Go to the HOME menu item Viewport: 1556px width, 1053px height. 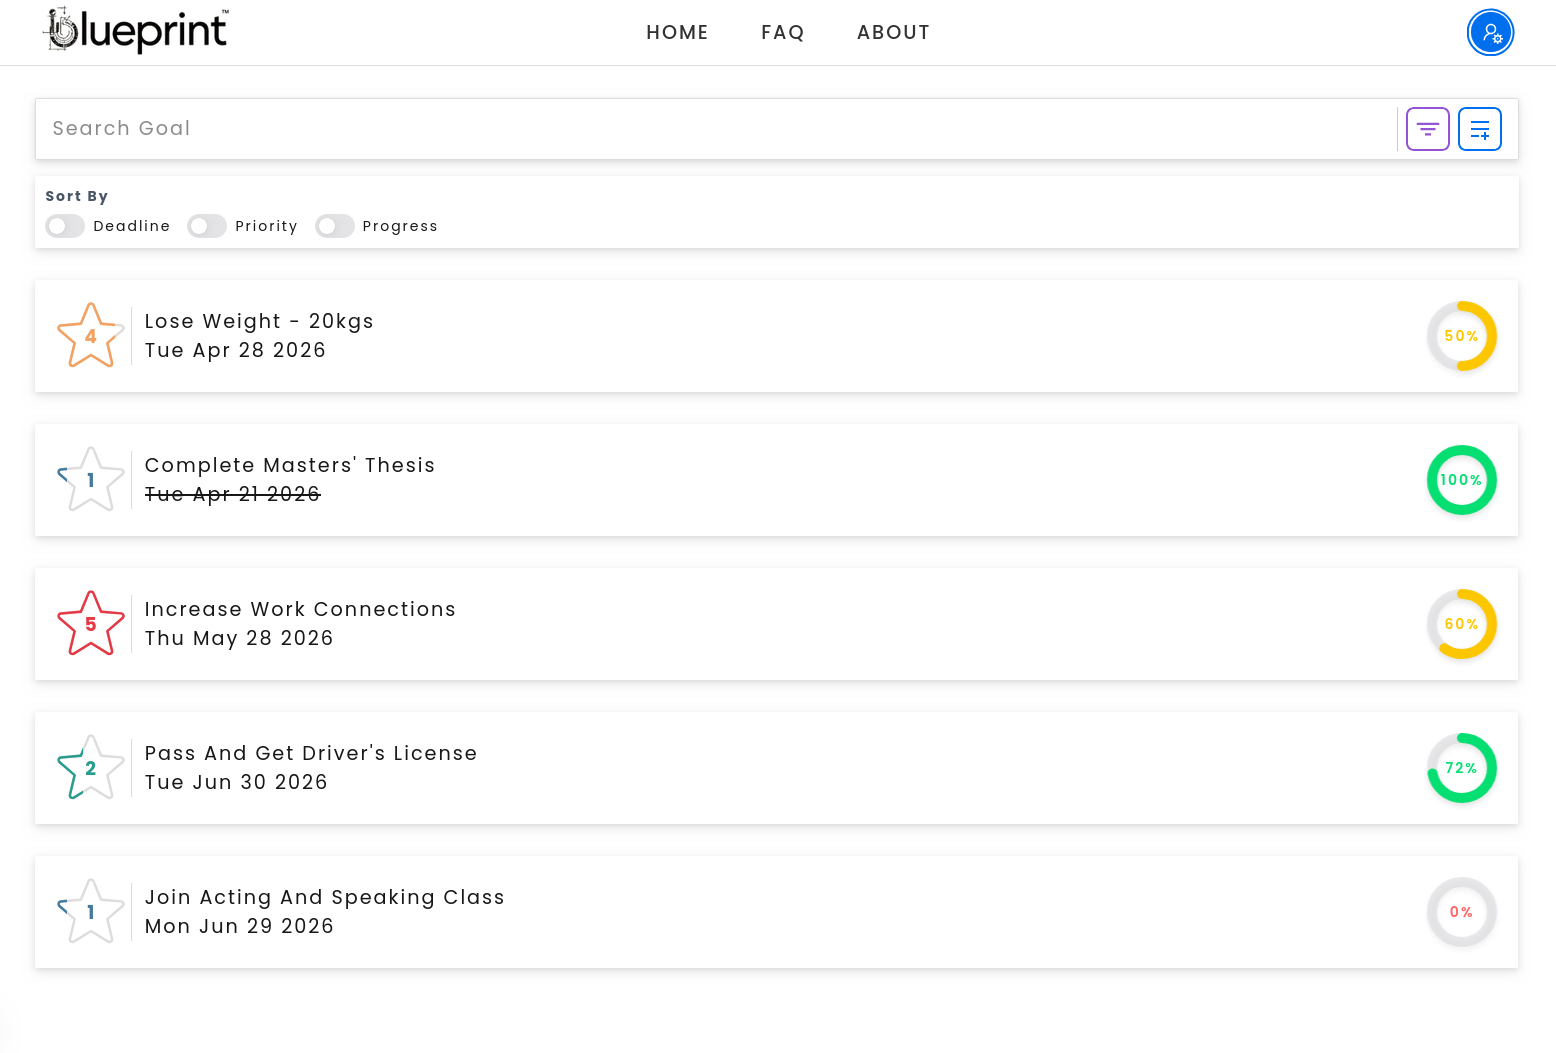(677, 32)
